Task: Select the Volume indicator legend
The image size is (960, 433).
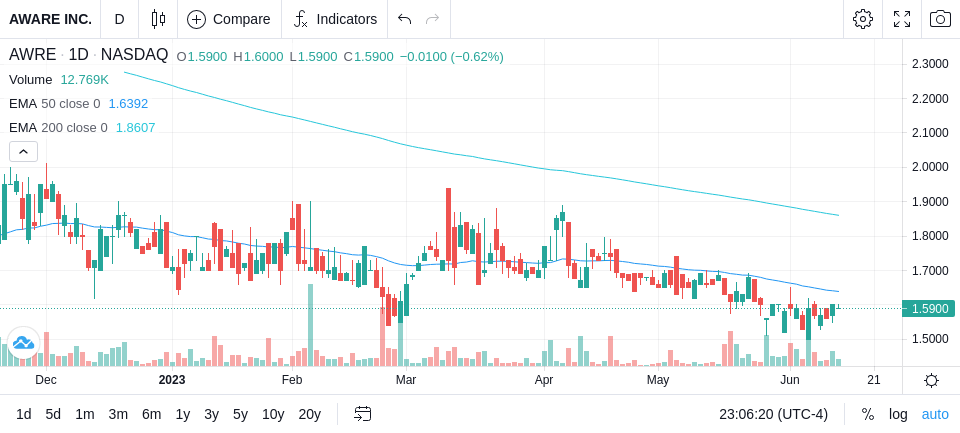Action: pyautogui.click(x=31, y=80)
